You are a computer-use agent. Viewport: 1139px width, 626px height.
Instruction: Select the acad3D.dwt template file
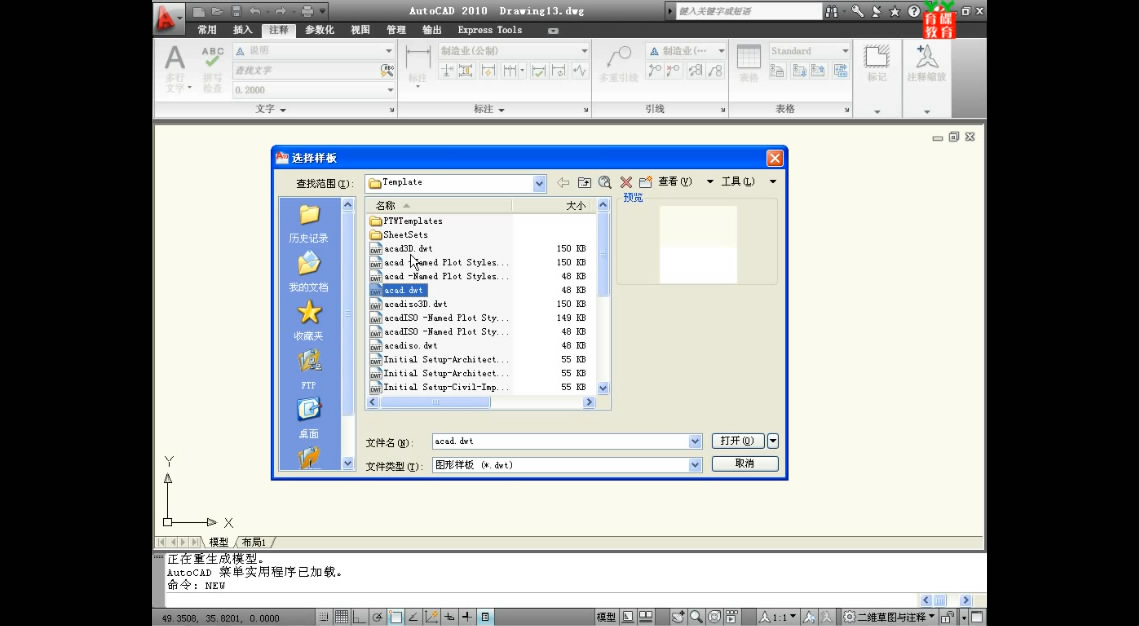click(401, 248)
